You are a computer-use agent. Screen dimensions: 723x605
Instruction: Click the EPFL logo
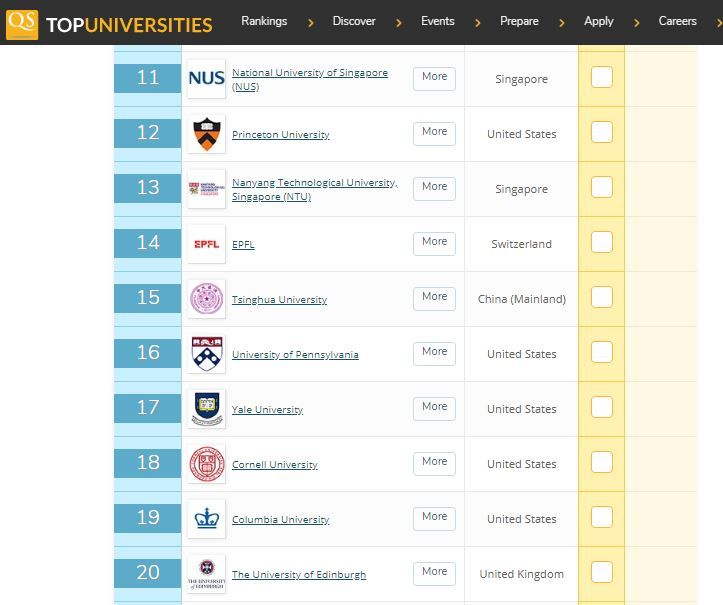(206, 244)
